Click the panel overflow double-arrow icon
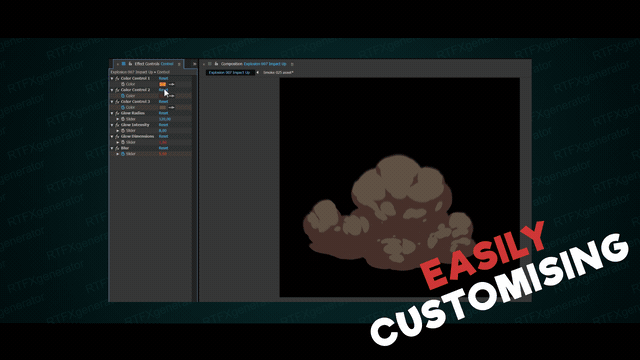The width and height of the screenshot is (640, 360). [x=194, y=64]
